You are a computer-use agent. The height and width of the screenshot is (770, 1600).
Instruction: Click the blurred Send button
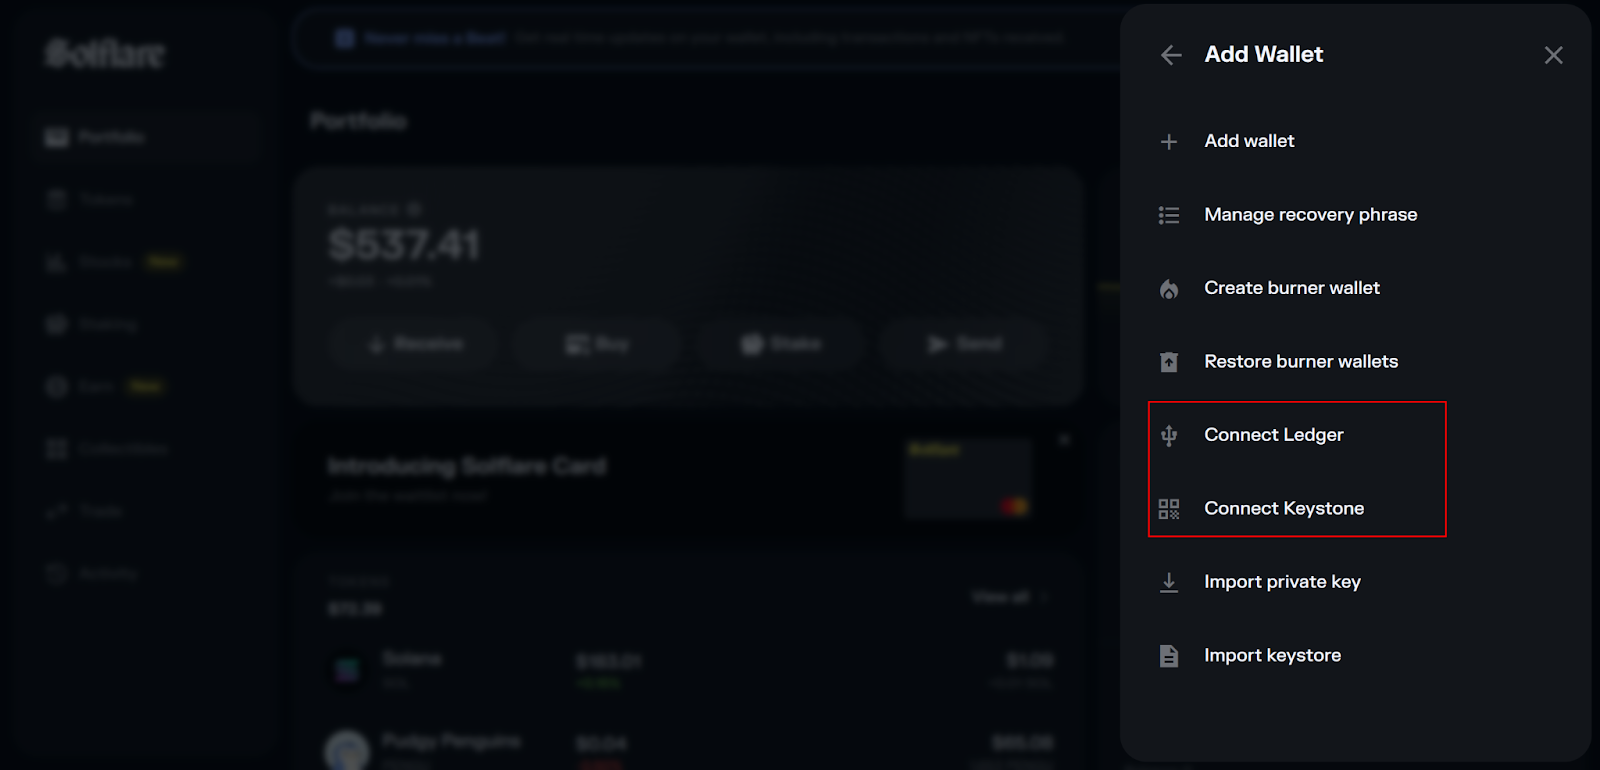coord(965,344)
